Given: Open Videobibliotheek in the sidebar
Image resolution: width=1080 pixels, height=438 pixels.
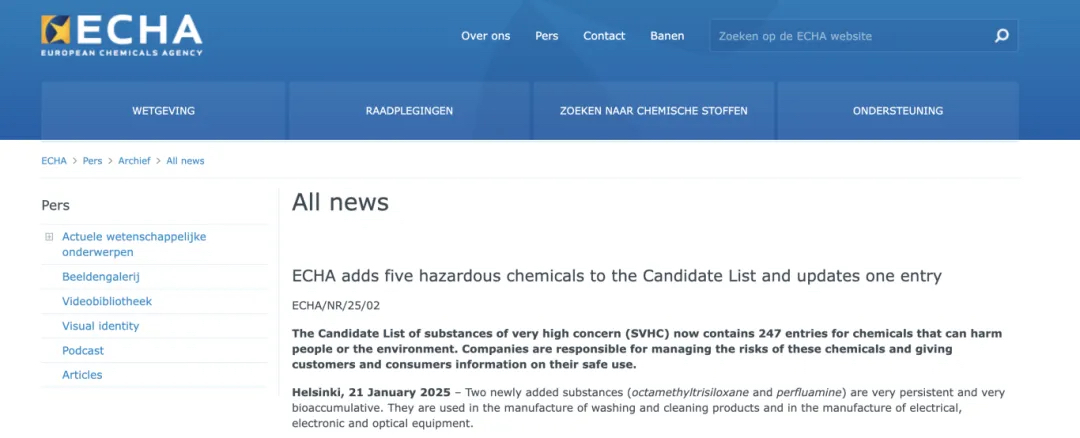Looking at the screenshot, I should [x=107, y=301].
